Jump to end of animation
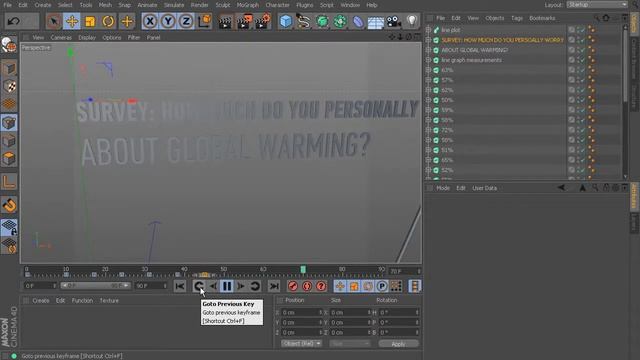 (274, 286)
